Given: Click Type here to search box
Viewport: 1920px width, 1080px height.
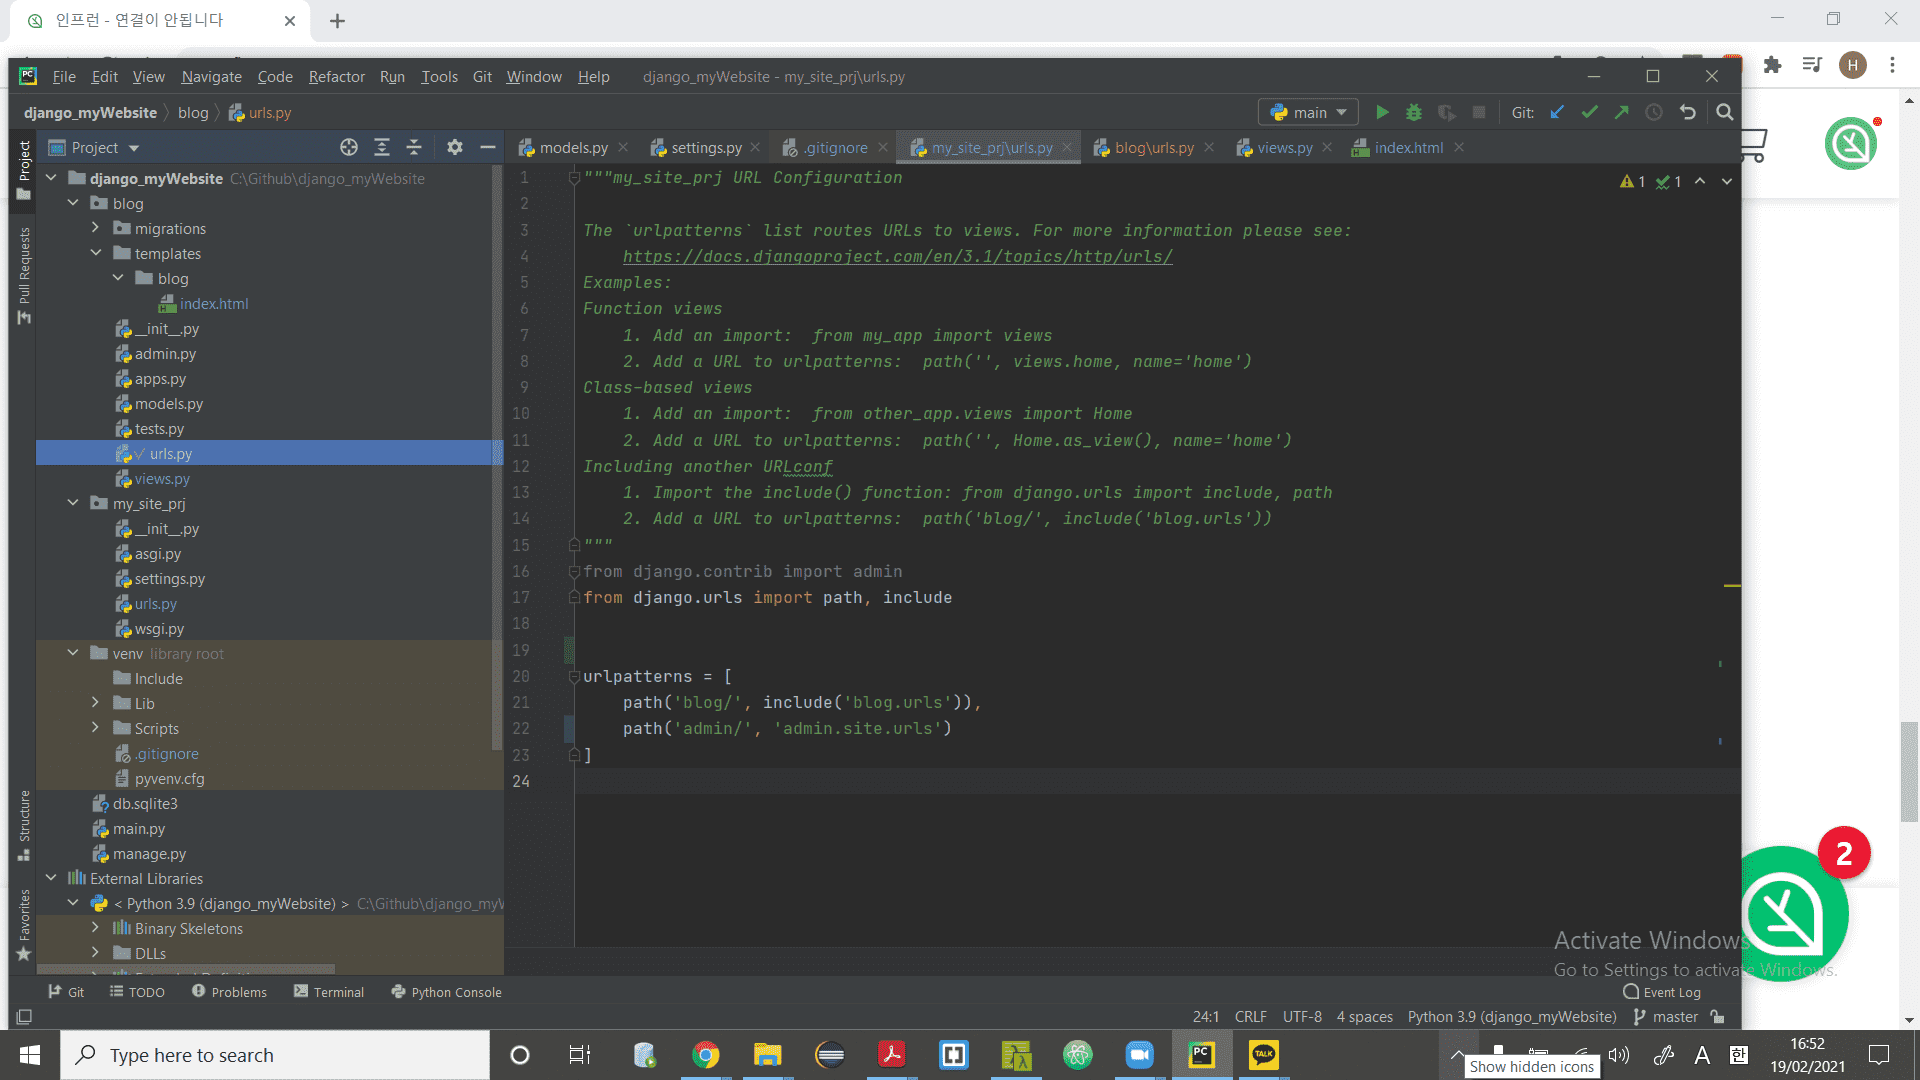Looking at the screenshot, I should (275, 1055).
